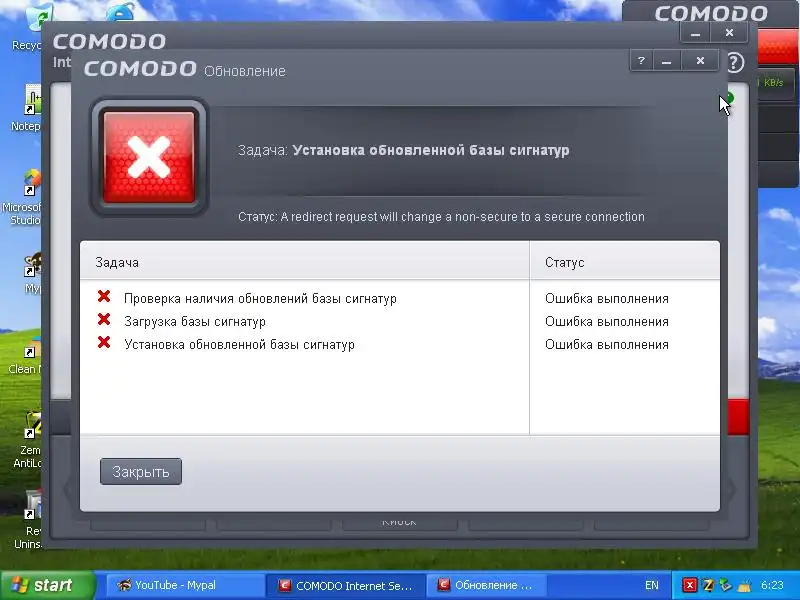This screenshot has width=800, height=600.
Task: Select the Revo Uninstaller desktop shortcut
Action: pyautogui.click(x=28, y=519)
